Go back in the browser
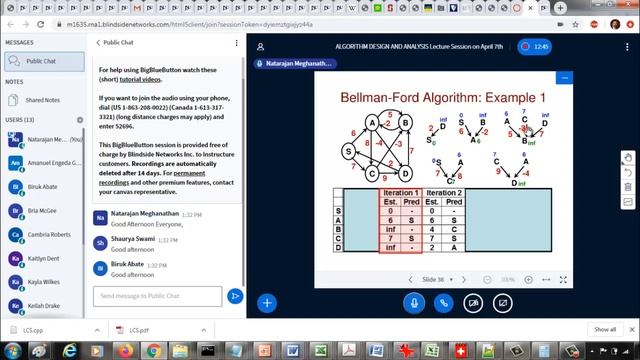 pyautogui.click(x=11, y=24)
